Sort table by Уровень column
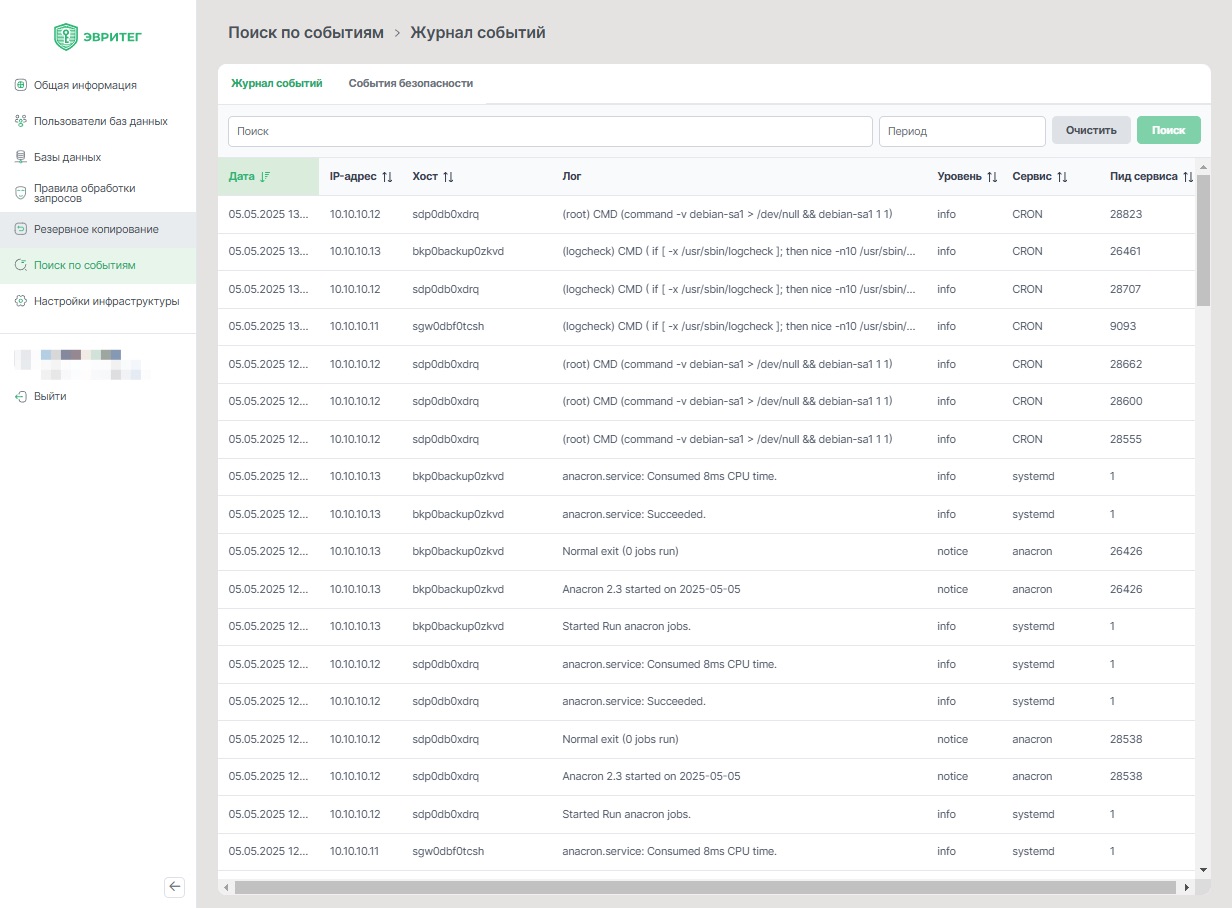 [992, 177]
